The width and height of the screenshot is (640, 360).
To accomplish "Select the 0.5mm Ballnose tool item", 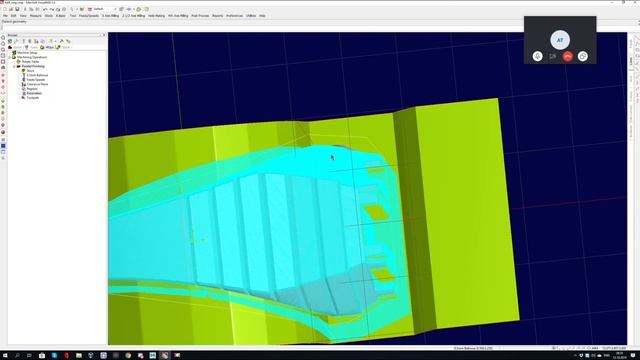I will 37,75.
